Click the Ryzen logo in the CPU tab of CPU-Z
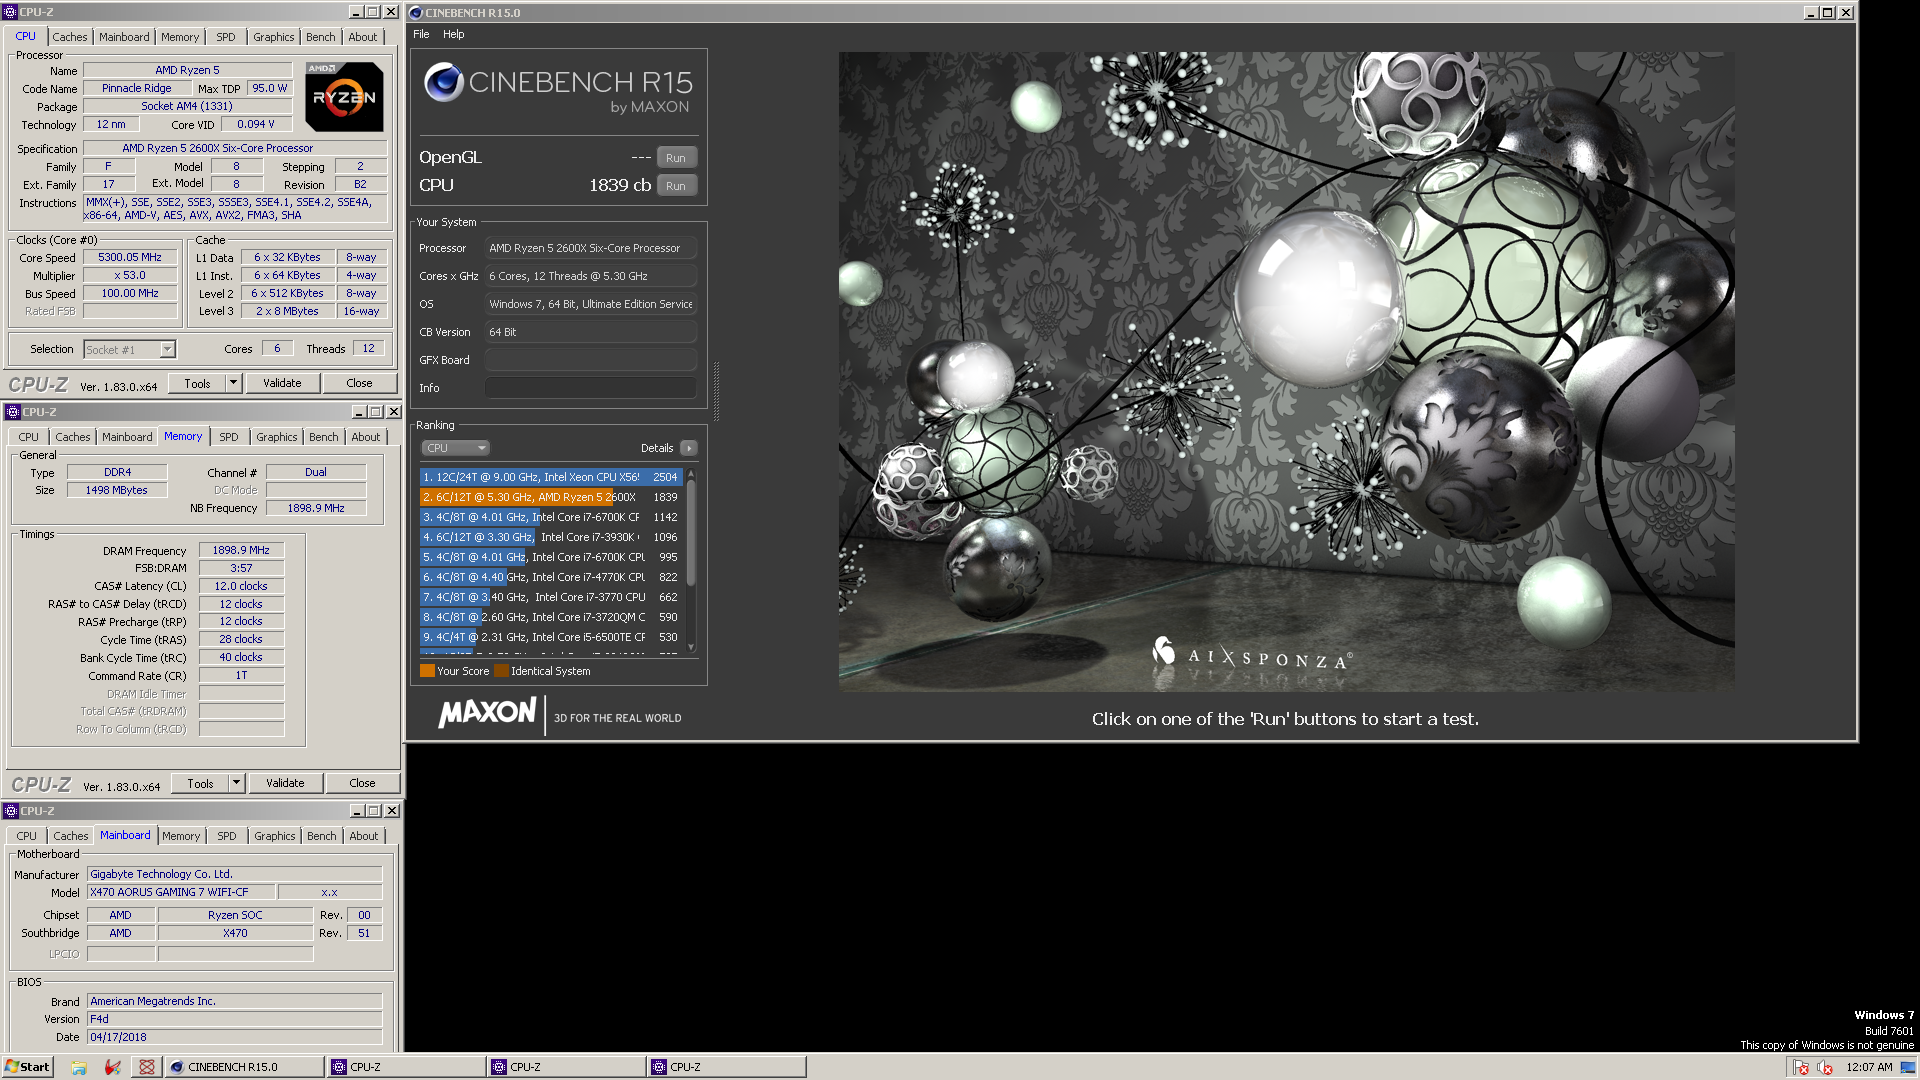This screenshot has width=1920, height=1080. [344, 97]
